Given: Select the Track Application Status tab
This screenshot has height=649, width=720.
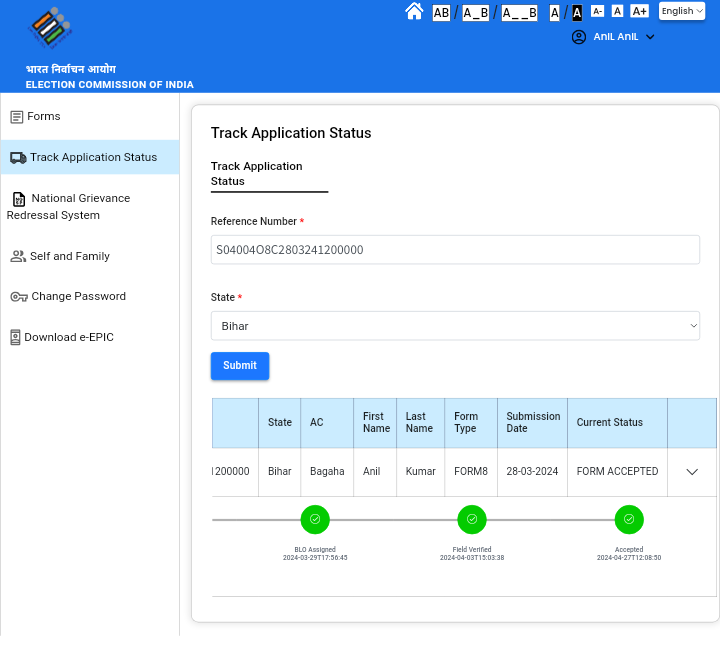Looking at the screenshot, I should pos(269,174).
